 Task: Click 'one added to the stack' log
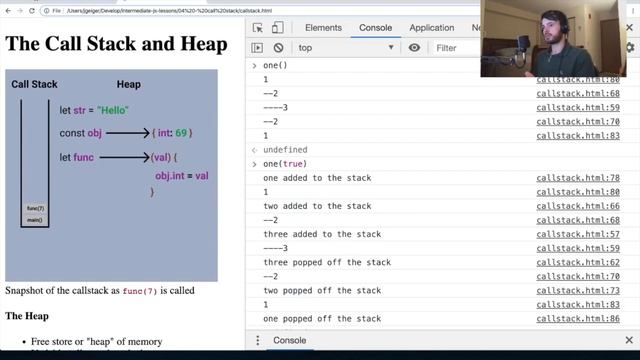tap(317, 178)
